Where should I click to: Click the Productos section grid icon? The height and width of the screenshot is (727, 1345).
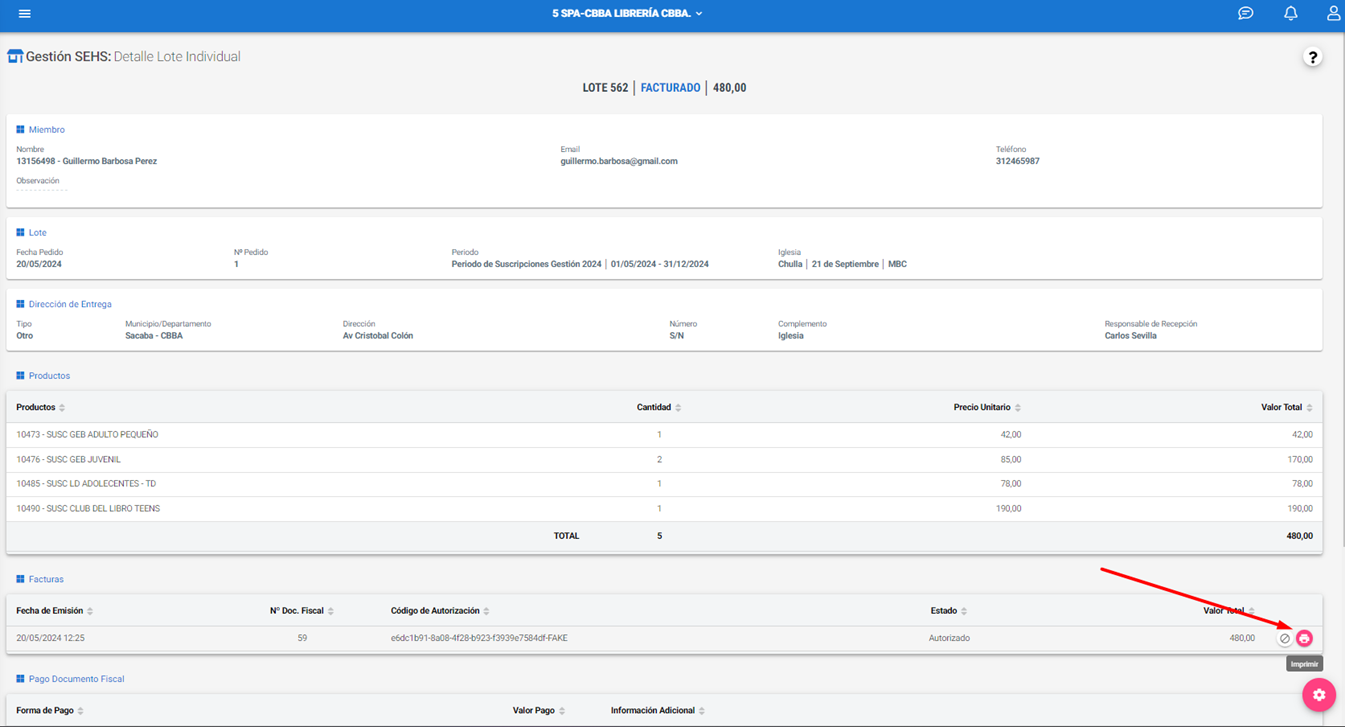click(x=20, y=376)
